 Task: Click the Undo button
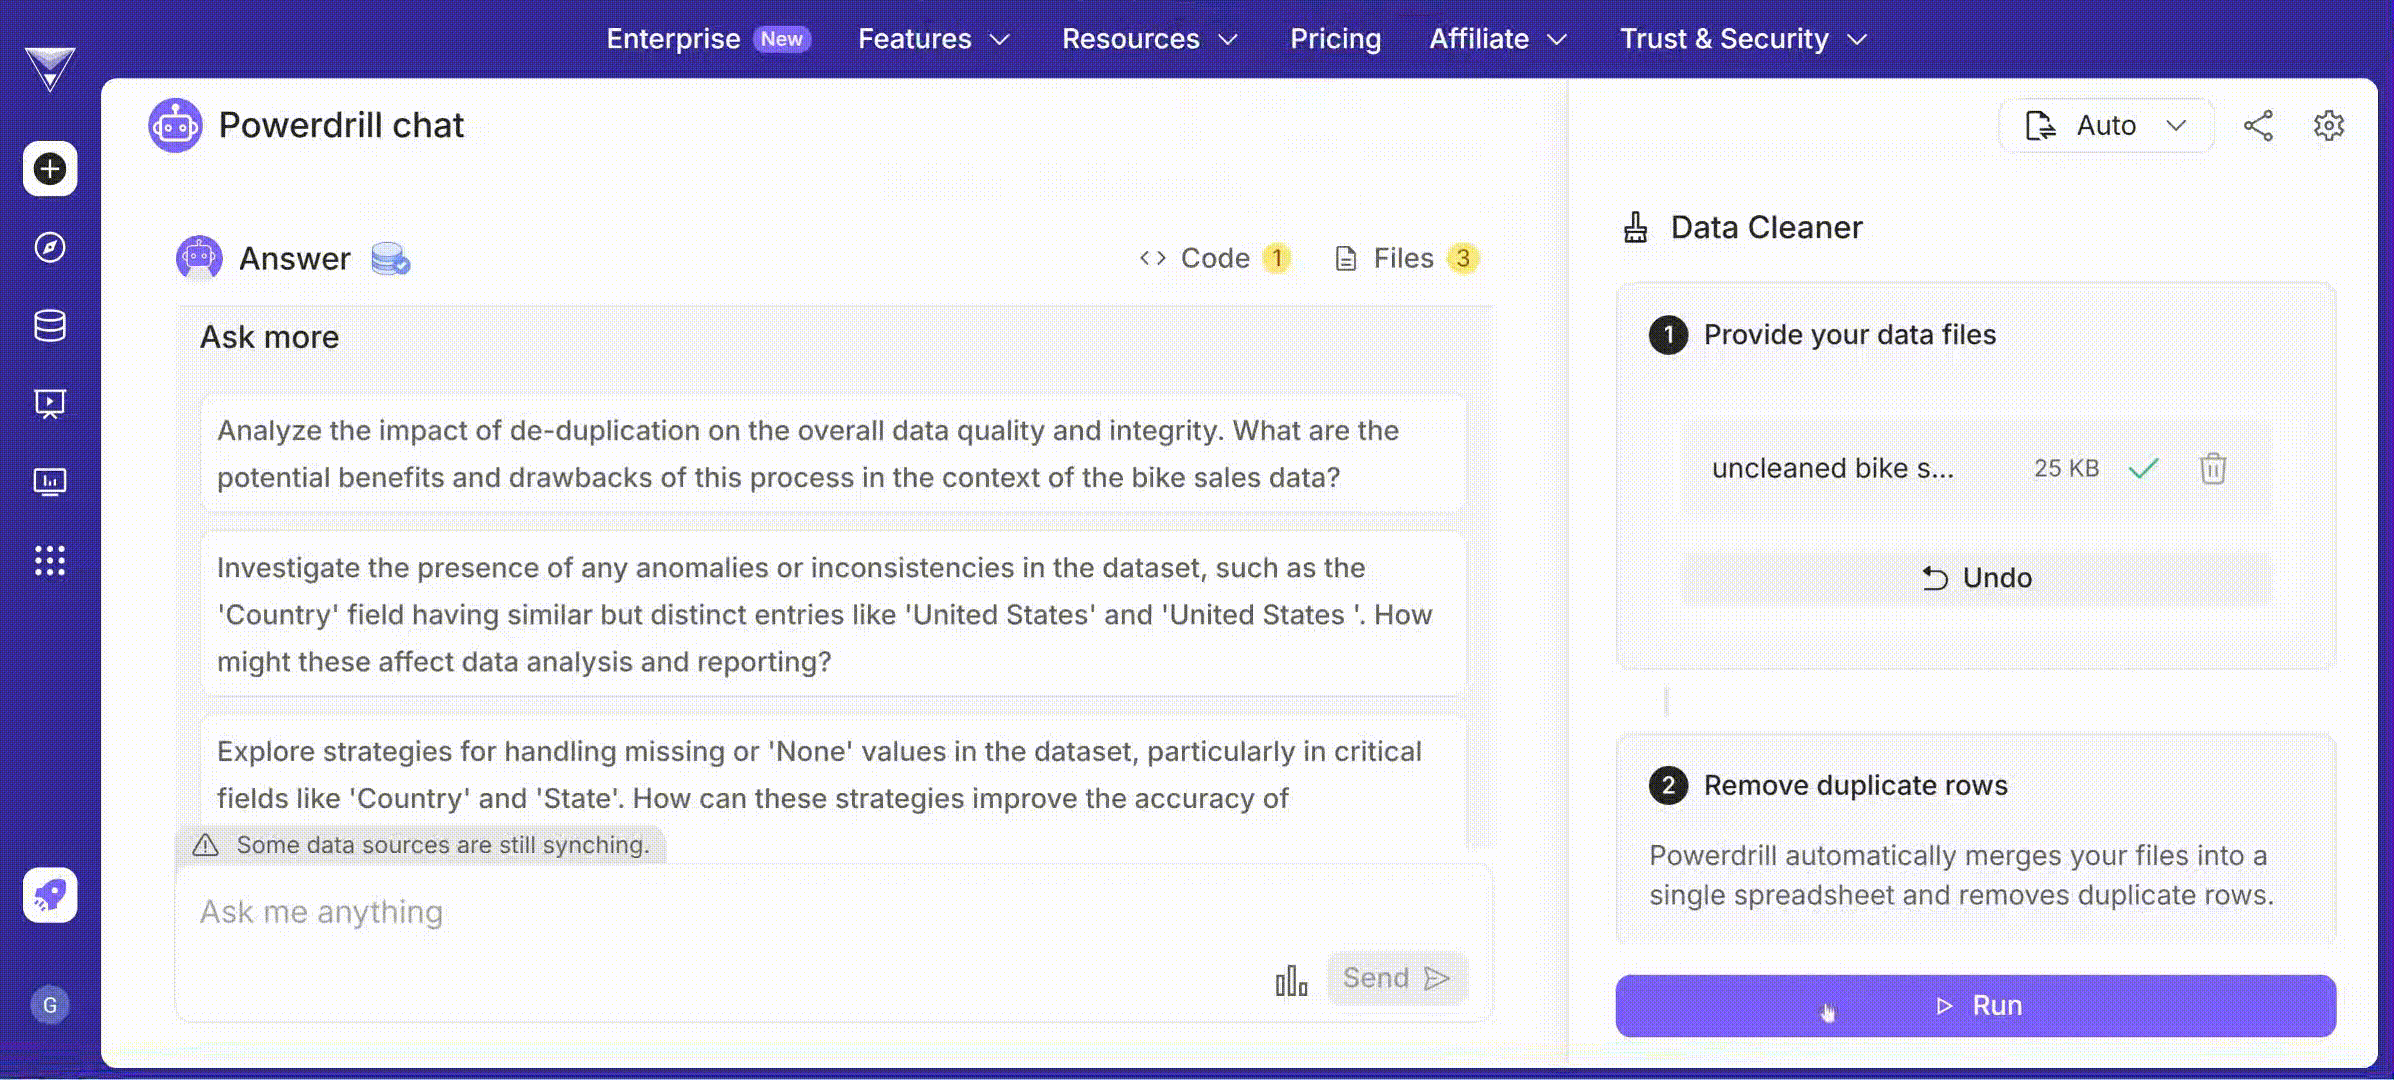[x=1976, y=578]
